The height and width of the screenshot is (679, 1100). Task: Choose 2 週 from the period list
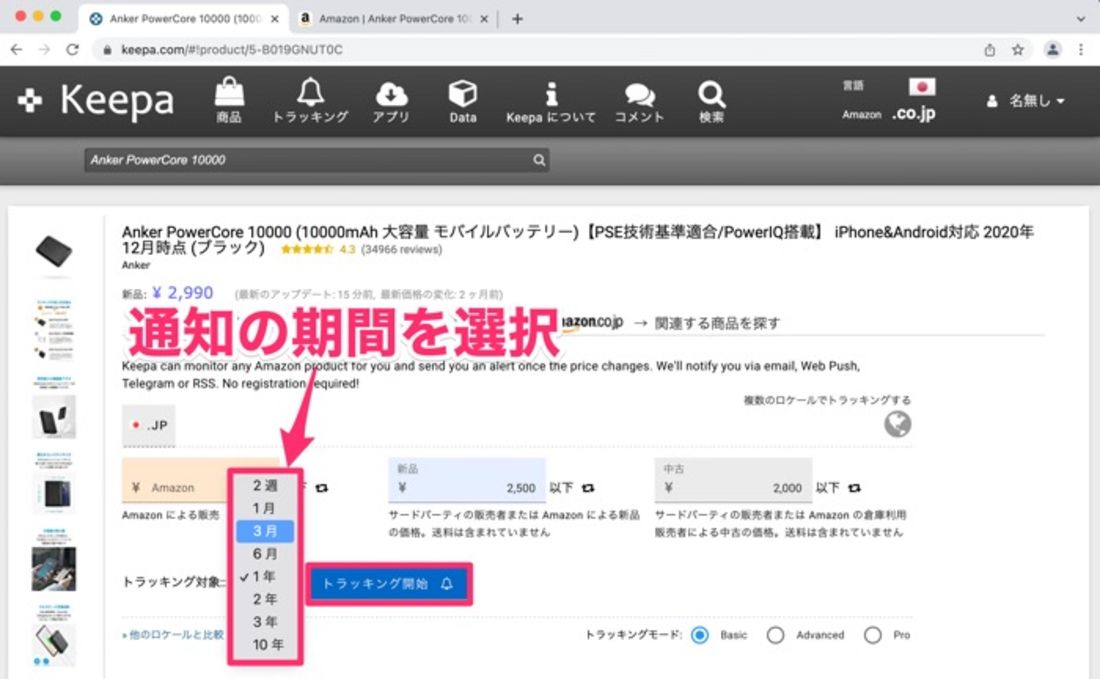coord(265,485)
